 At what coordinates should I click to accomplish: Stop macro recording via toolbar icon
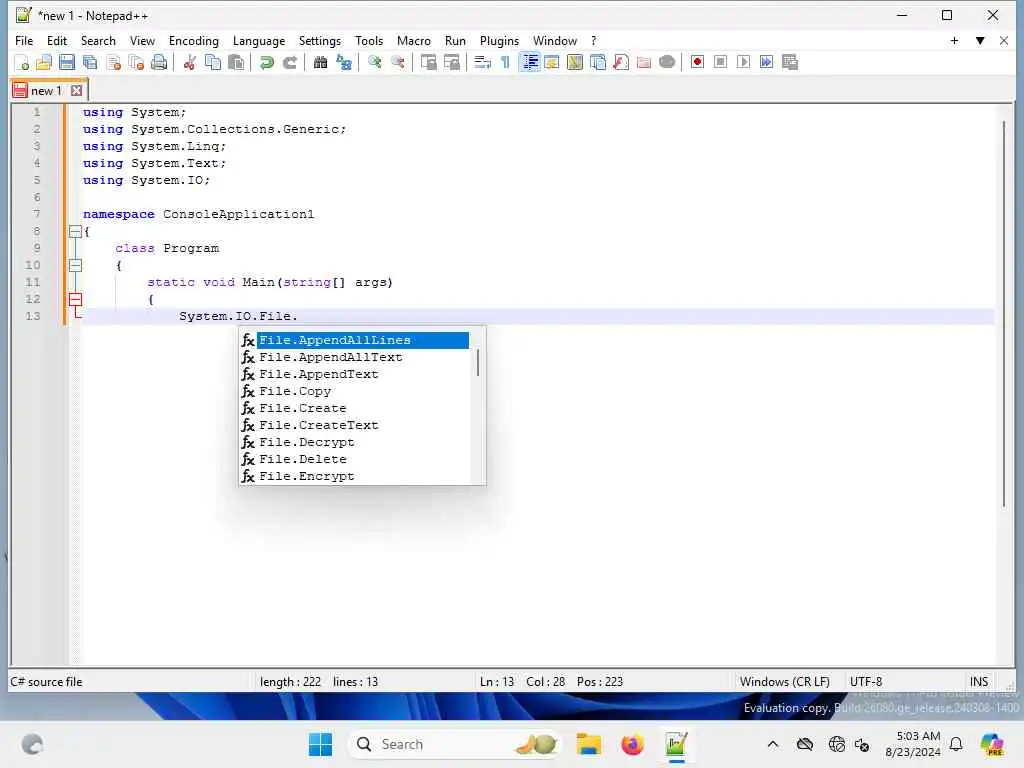coord(720,62)
